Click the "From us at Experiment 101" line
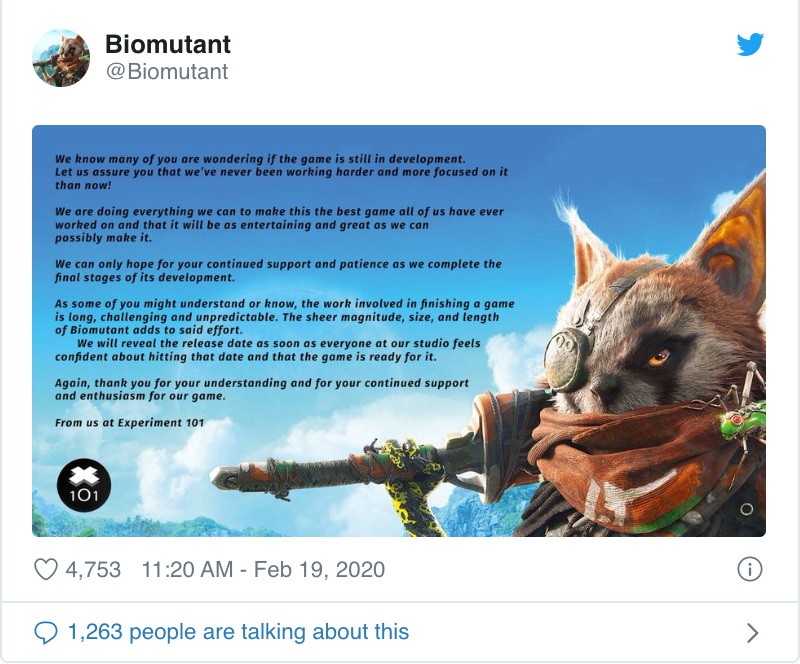This screenshot has width=800, height=664. point(130,423)
